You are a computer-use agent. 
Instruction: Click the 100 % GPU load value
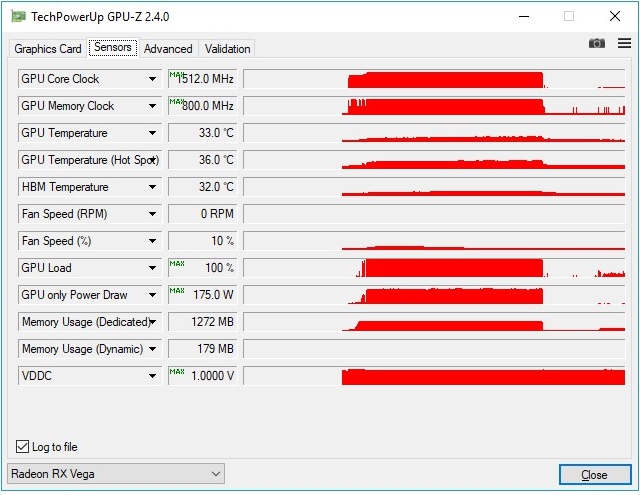(x=202, y=268)
